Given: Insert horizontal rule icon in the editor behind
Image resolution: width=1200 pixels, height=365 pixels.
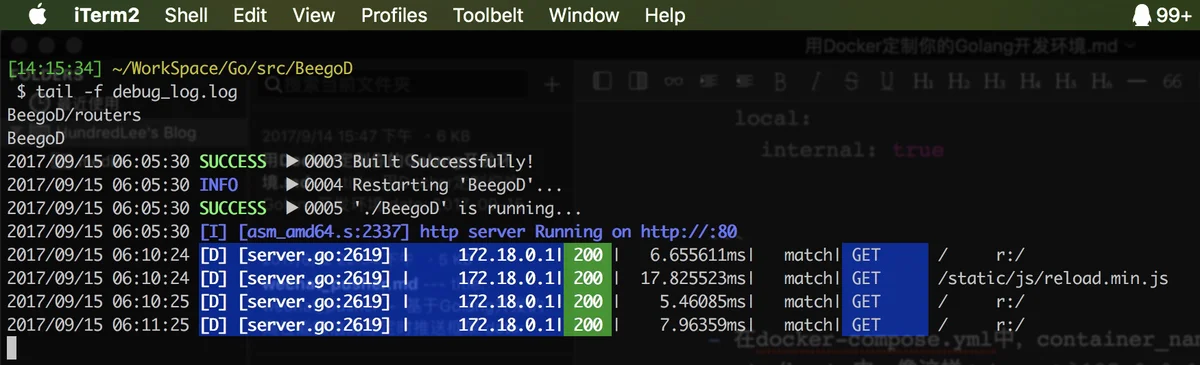Looking at the screenshot, I should [1137, 82].
